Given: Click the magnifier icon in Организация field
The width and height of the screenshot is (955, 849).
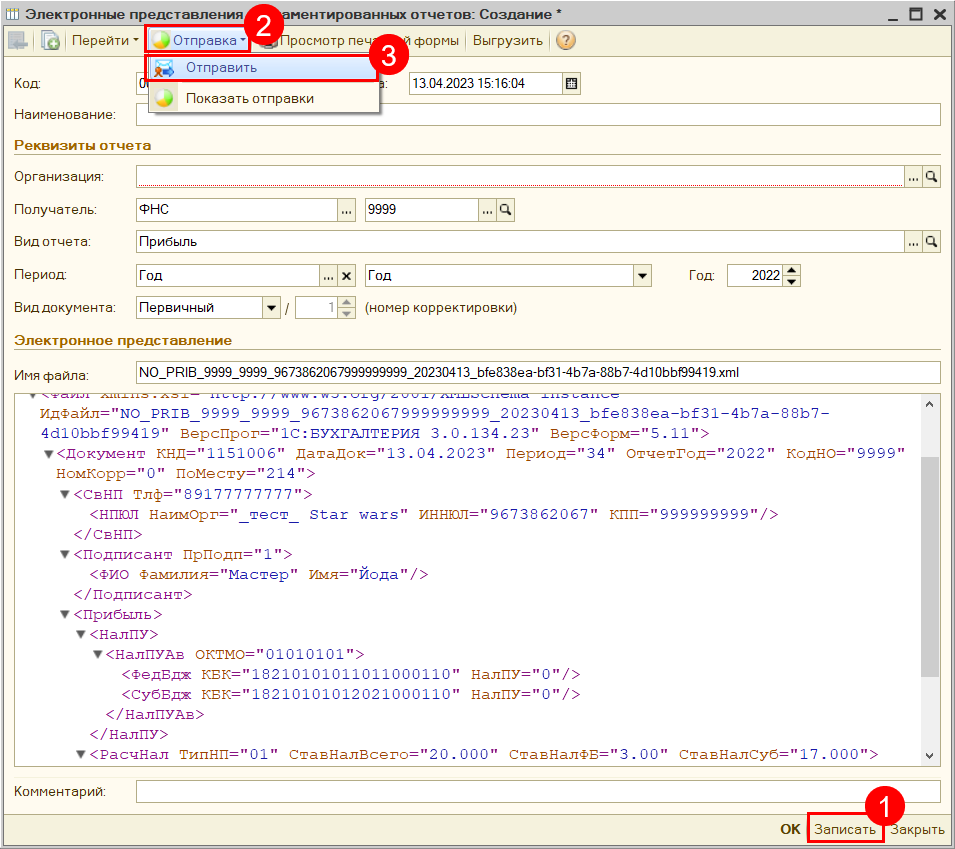Looking at the screenshot, I should click(931, 177).
